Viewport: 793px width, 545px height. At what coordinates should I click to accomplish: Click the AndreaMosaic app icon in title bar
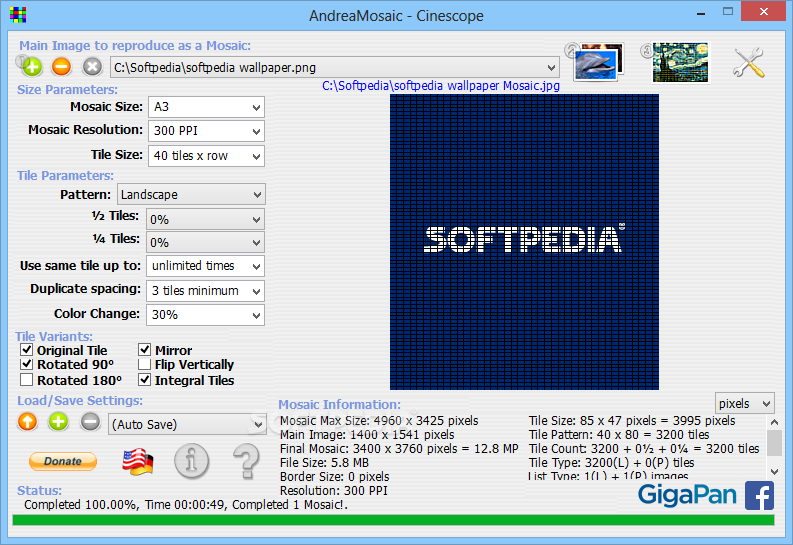[x=18, y=15]
